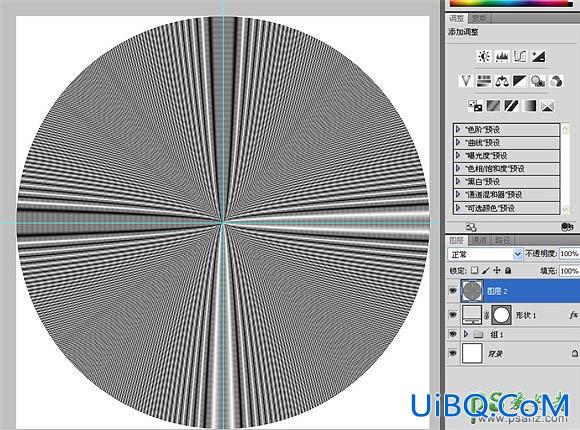Click the folder icon of 组 1
580x430 pixels.
click(478, 334)
